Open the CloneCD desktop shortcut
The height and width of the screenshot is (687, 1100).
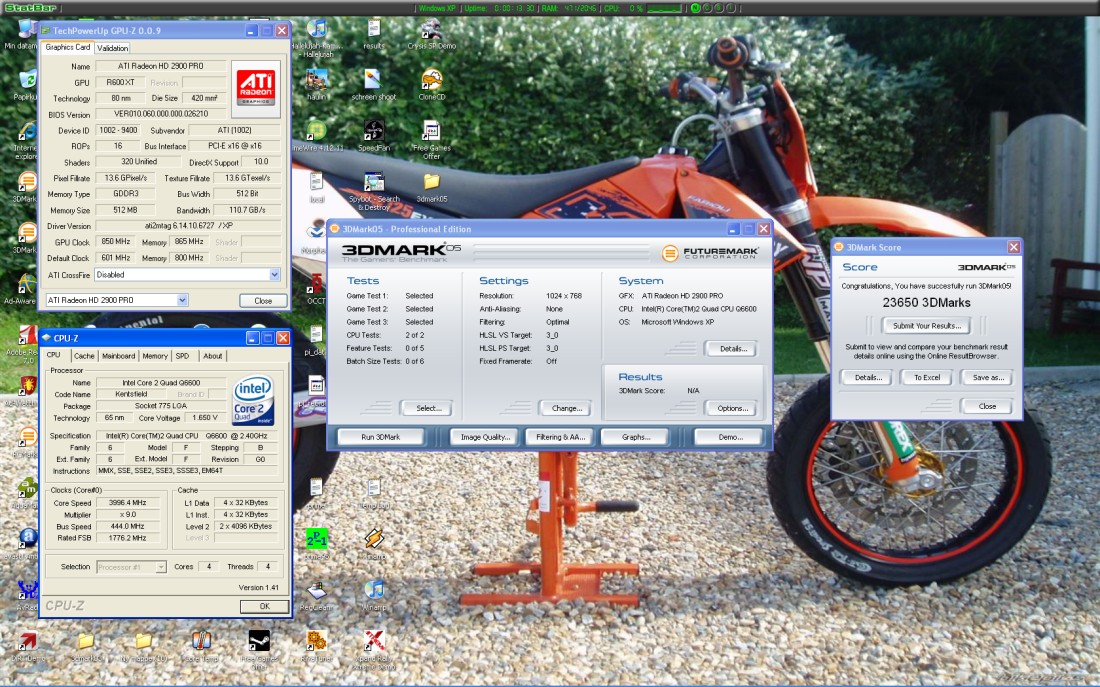pyautogui.click(x=431, y=84)
